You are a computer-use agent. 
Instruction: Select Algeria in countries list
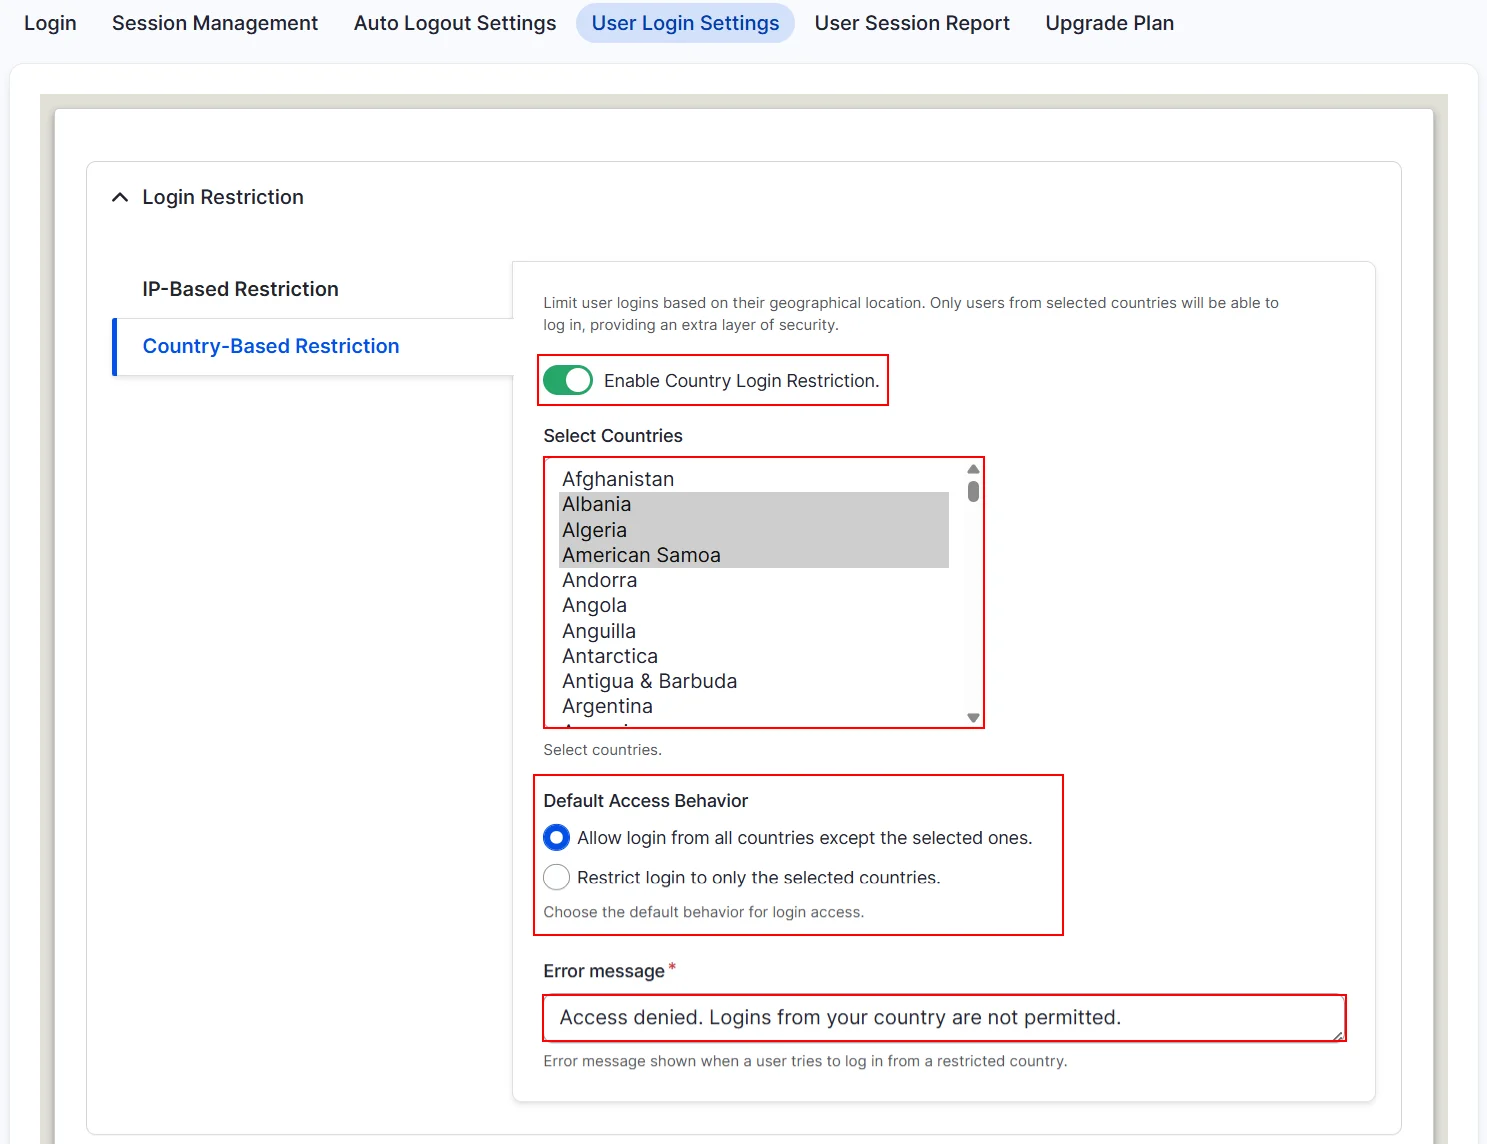pos(754,530)
